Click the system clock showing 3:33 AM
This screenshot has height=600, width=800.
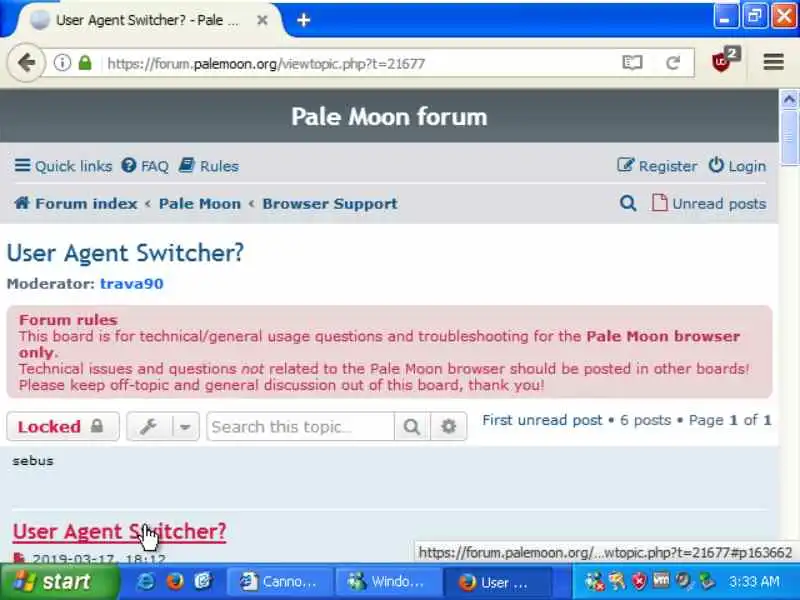coord(754,582)
